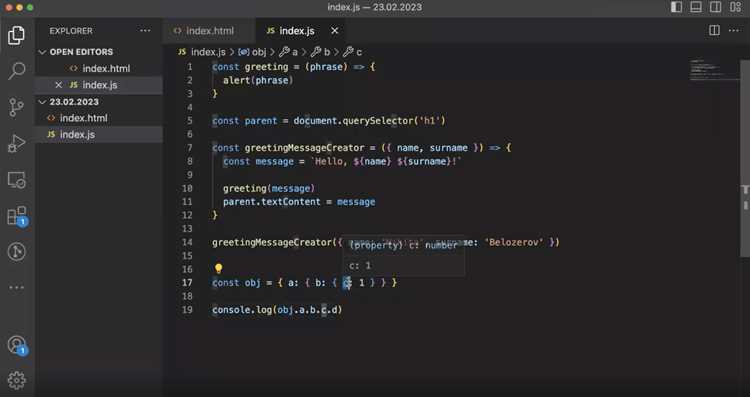Image resolution: width=750 pixels, height=397 pixels.
Task: Click the 'c' breadcrumb item
Action: coord(353,52)
